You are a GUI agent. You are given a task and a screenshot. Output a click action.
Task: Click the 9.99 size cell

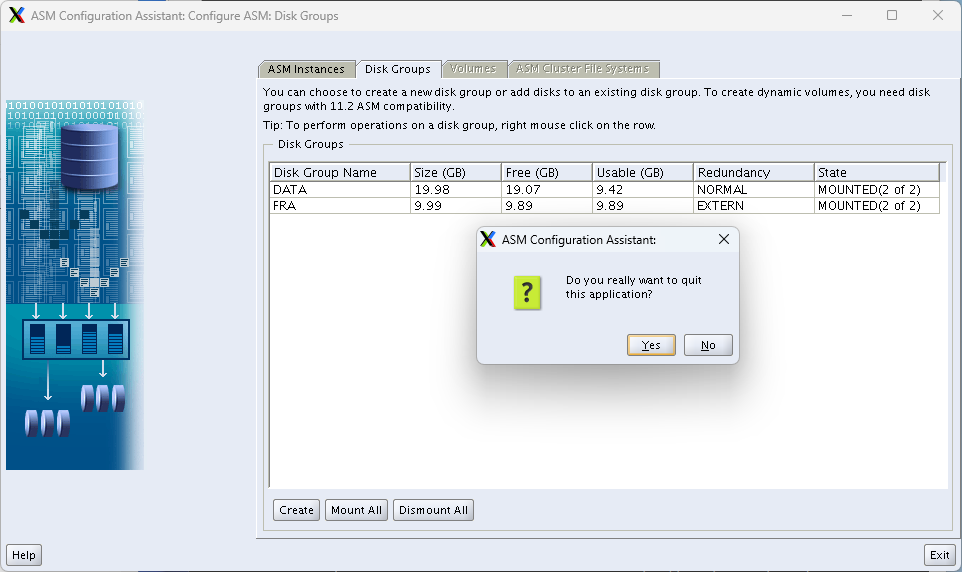tap(456, 206)
